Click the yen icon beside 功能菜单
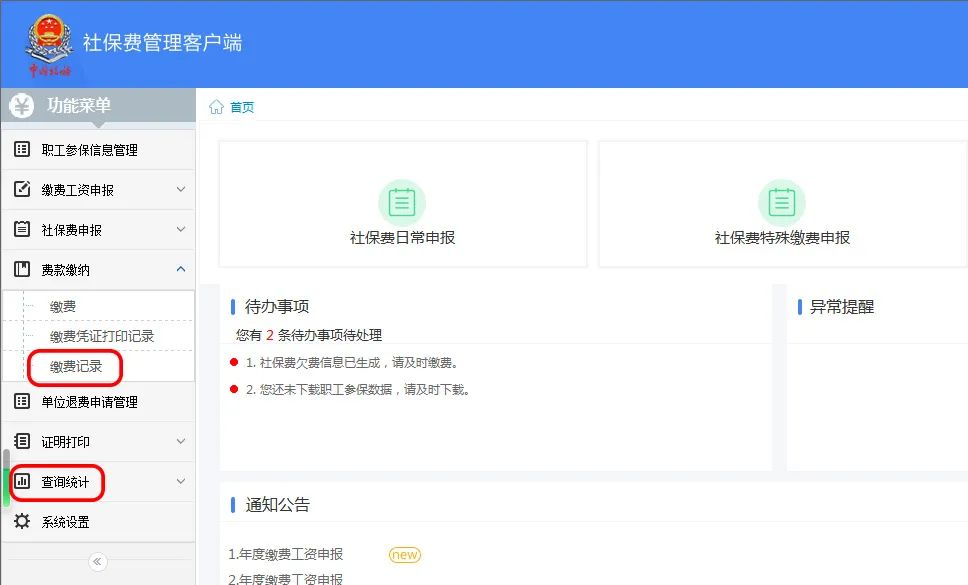This screenshot has width=968, height=585. 22,106
